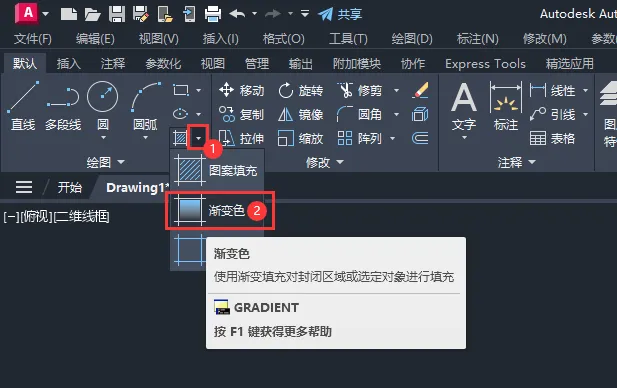The width and height of the screenshot is (617, 388).
Task: Expand the 圆弧 arc options arrow
Action: 146,138
